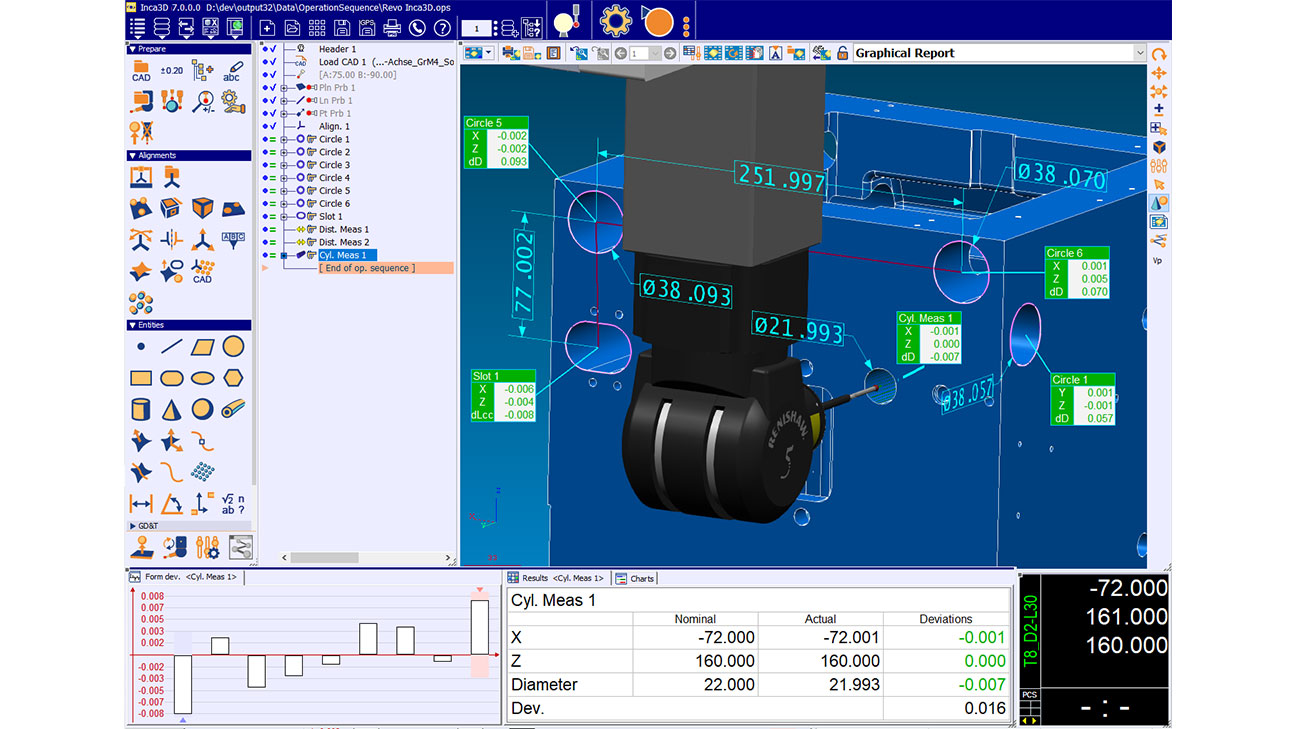Viewport: 1296px width, 729px height.
Task: Click the ABC datum alignment tool
Action: click(x=233, y=239)
